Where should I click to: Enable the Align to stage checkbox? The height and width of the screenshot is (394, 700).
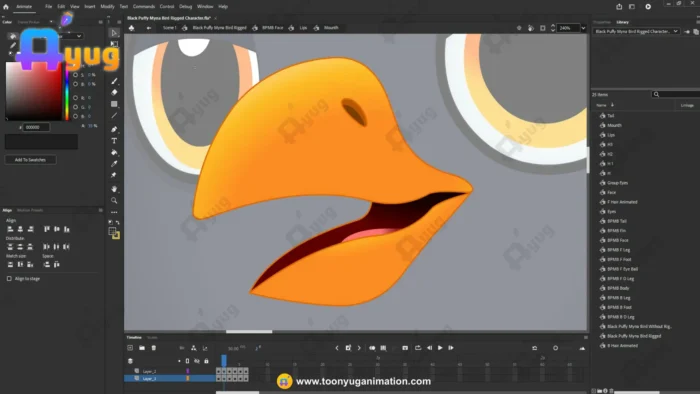[9, 279]
